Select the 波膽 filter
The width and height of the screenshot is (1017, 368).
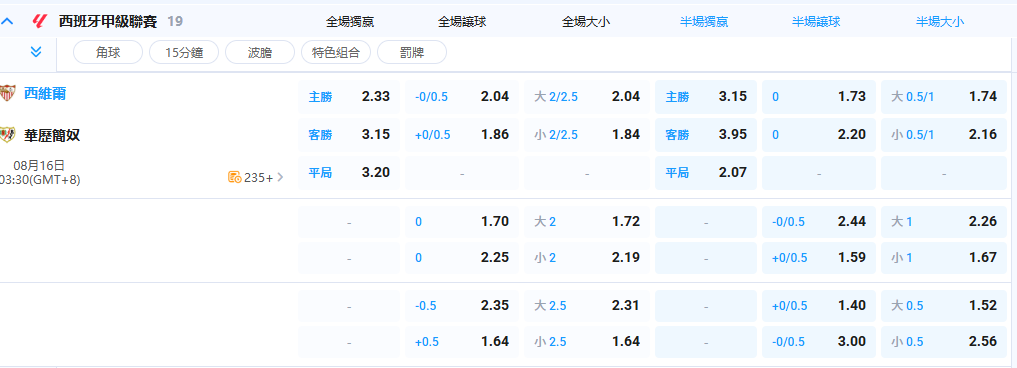(259, 53)
